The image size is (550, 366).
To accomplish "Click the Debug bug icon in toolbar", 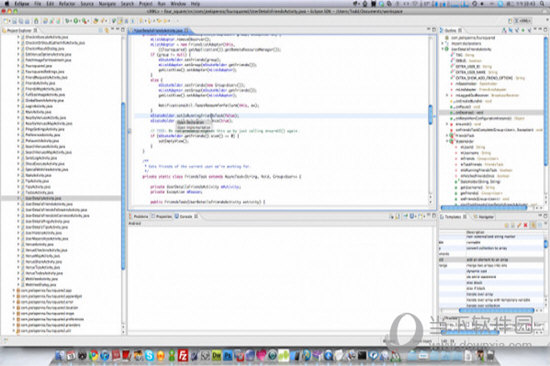I will point(68,21).
